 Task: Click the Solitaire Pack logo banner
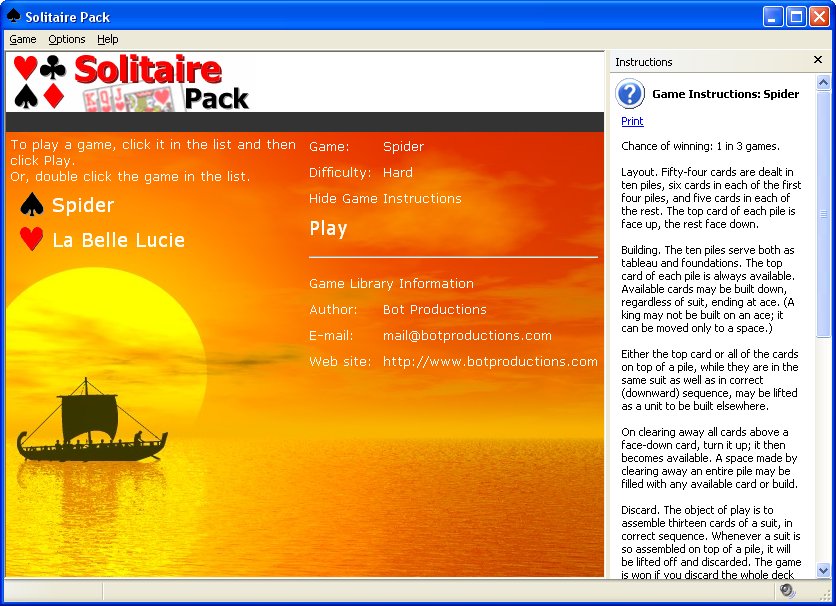tap(131, 83)
